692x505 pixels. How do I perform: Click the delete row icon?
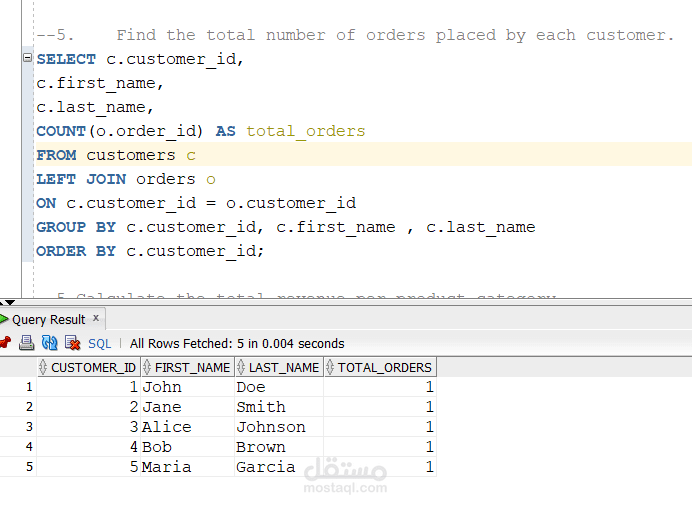click(72, 343)
